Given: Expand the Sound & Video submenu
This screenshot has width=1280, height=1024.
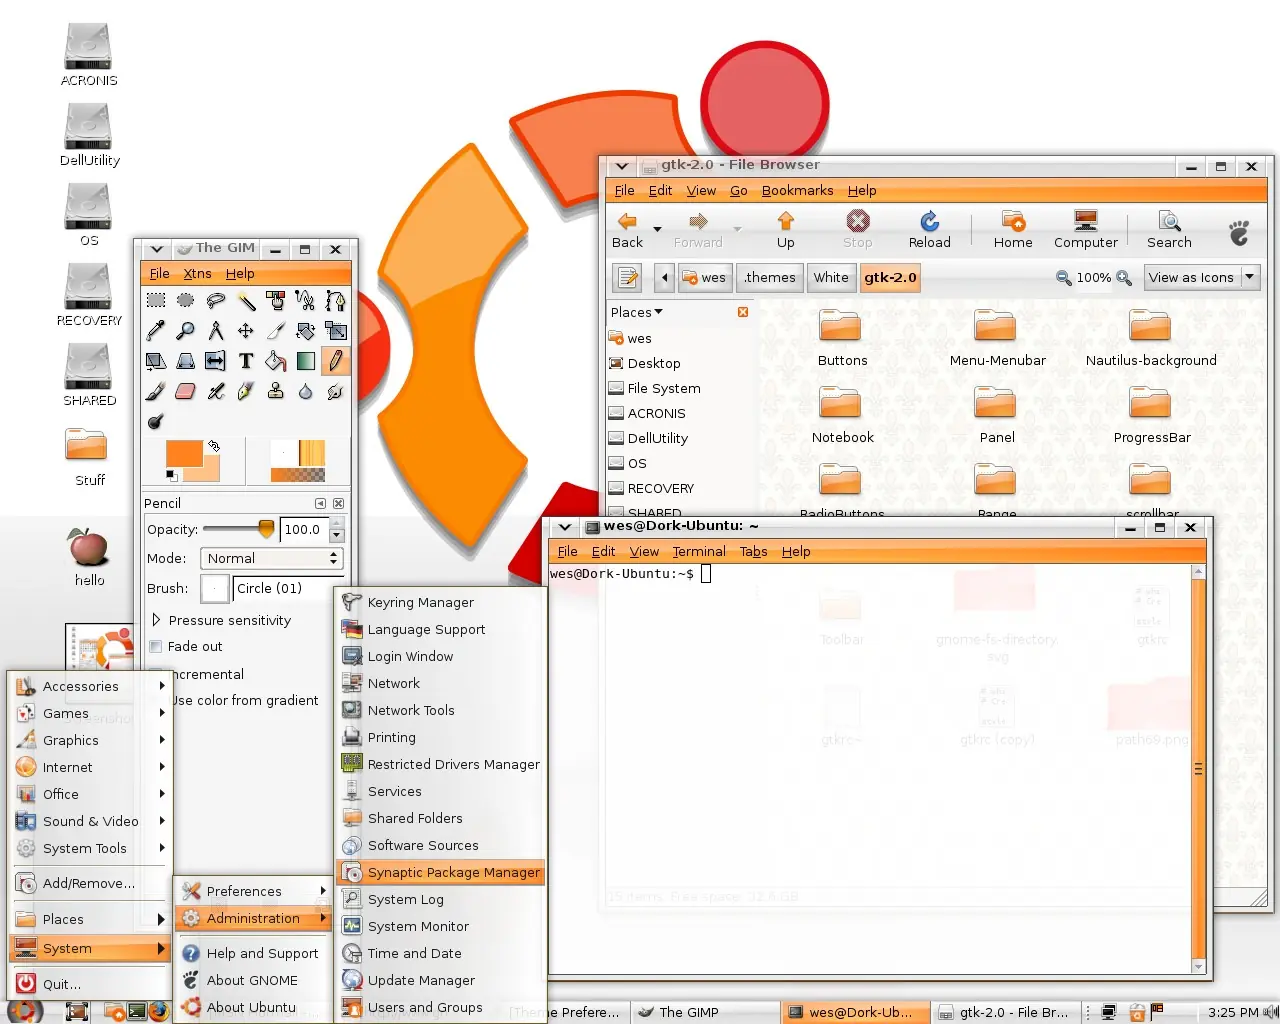Looking at the screenshot, I should [x=89, y=821].
